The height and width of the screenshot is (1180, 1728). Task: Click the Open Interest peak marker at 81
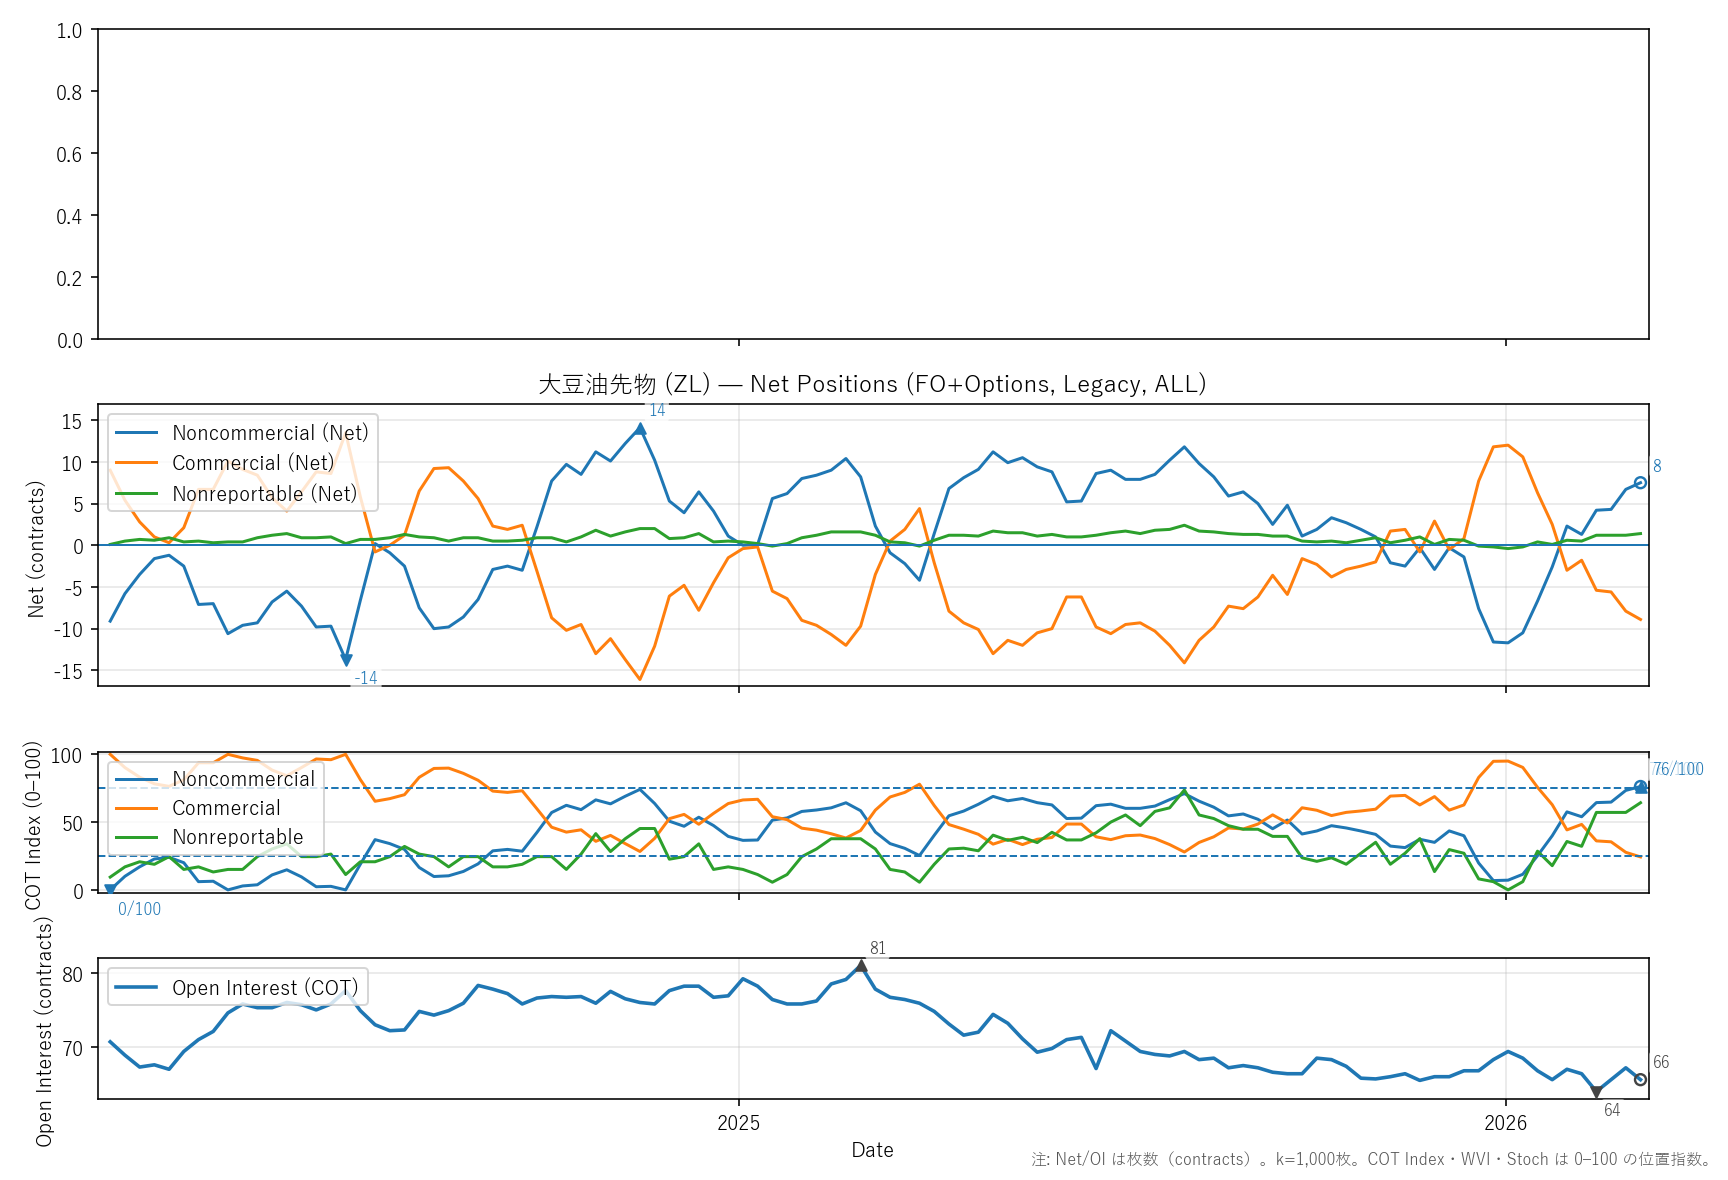pyautogui.click(x=861, y=966)
